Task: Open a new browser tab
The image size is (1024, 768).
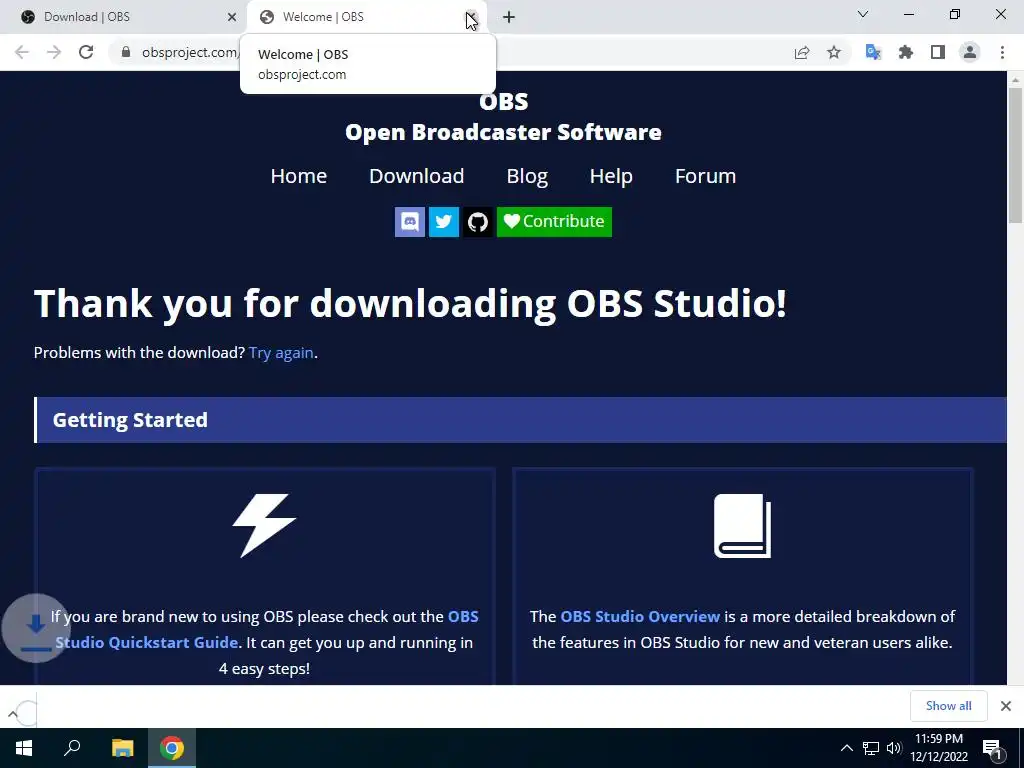Action: point(509,17)
